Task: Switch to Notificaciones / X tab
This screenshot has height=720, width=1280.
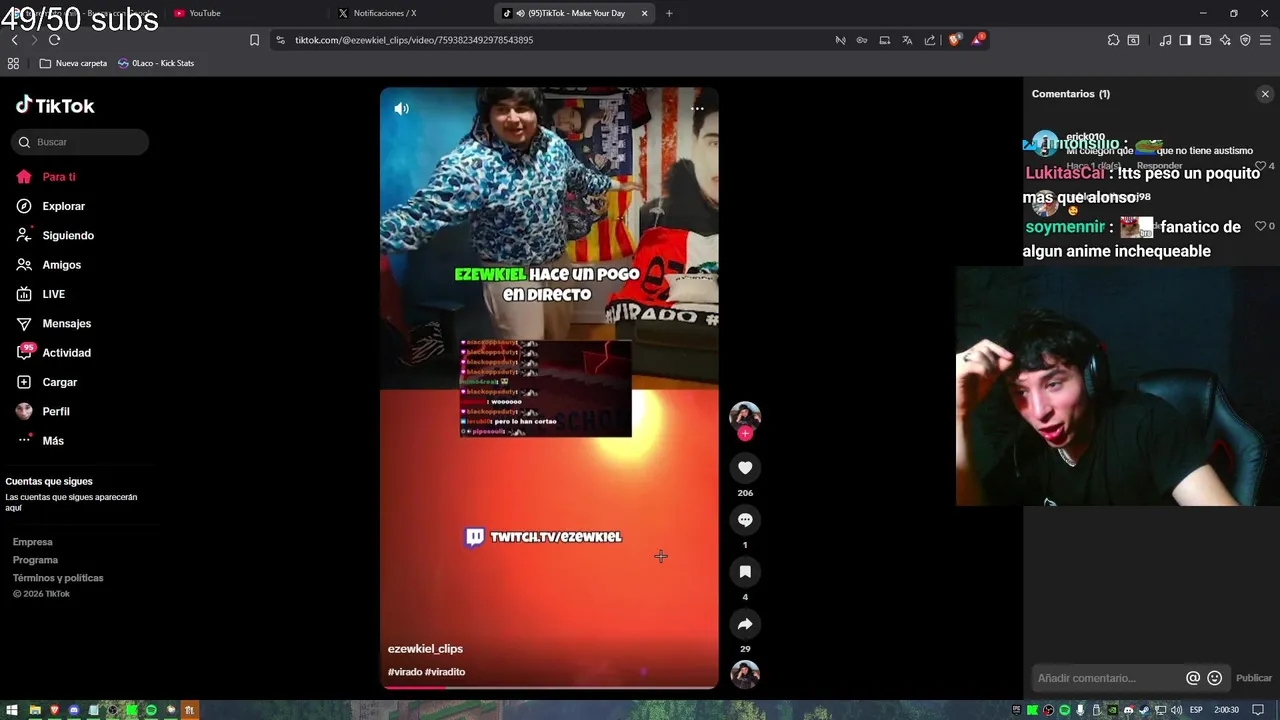Action: (x=384, y=13)
